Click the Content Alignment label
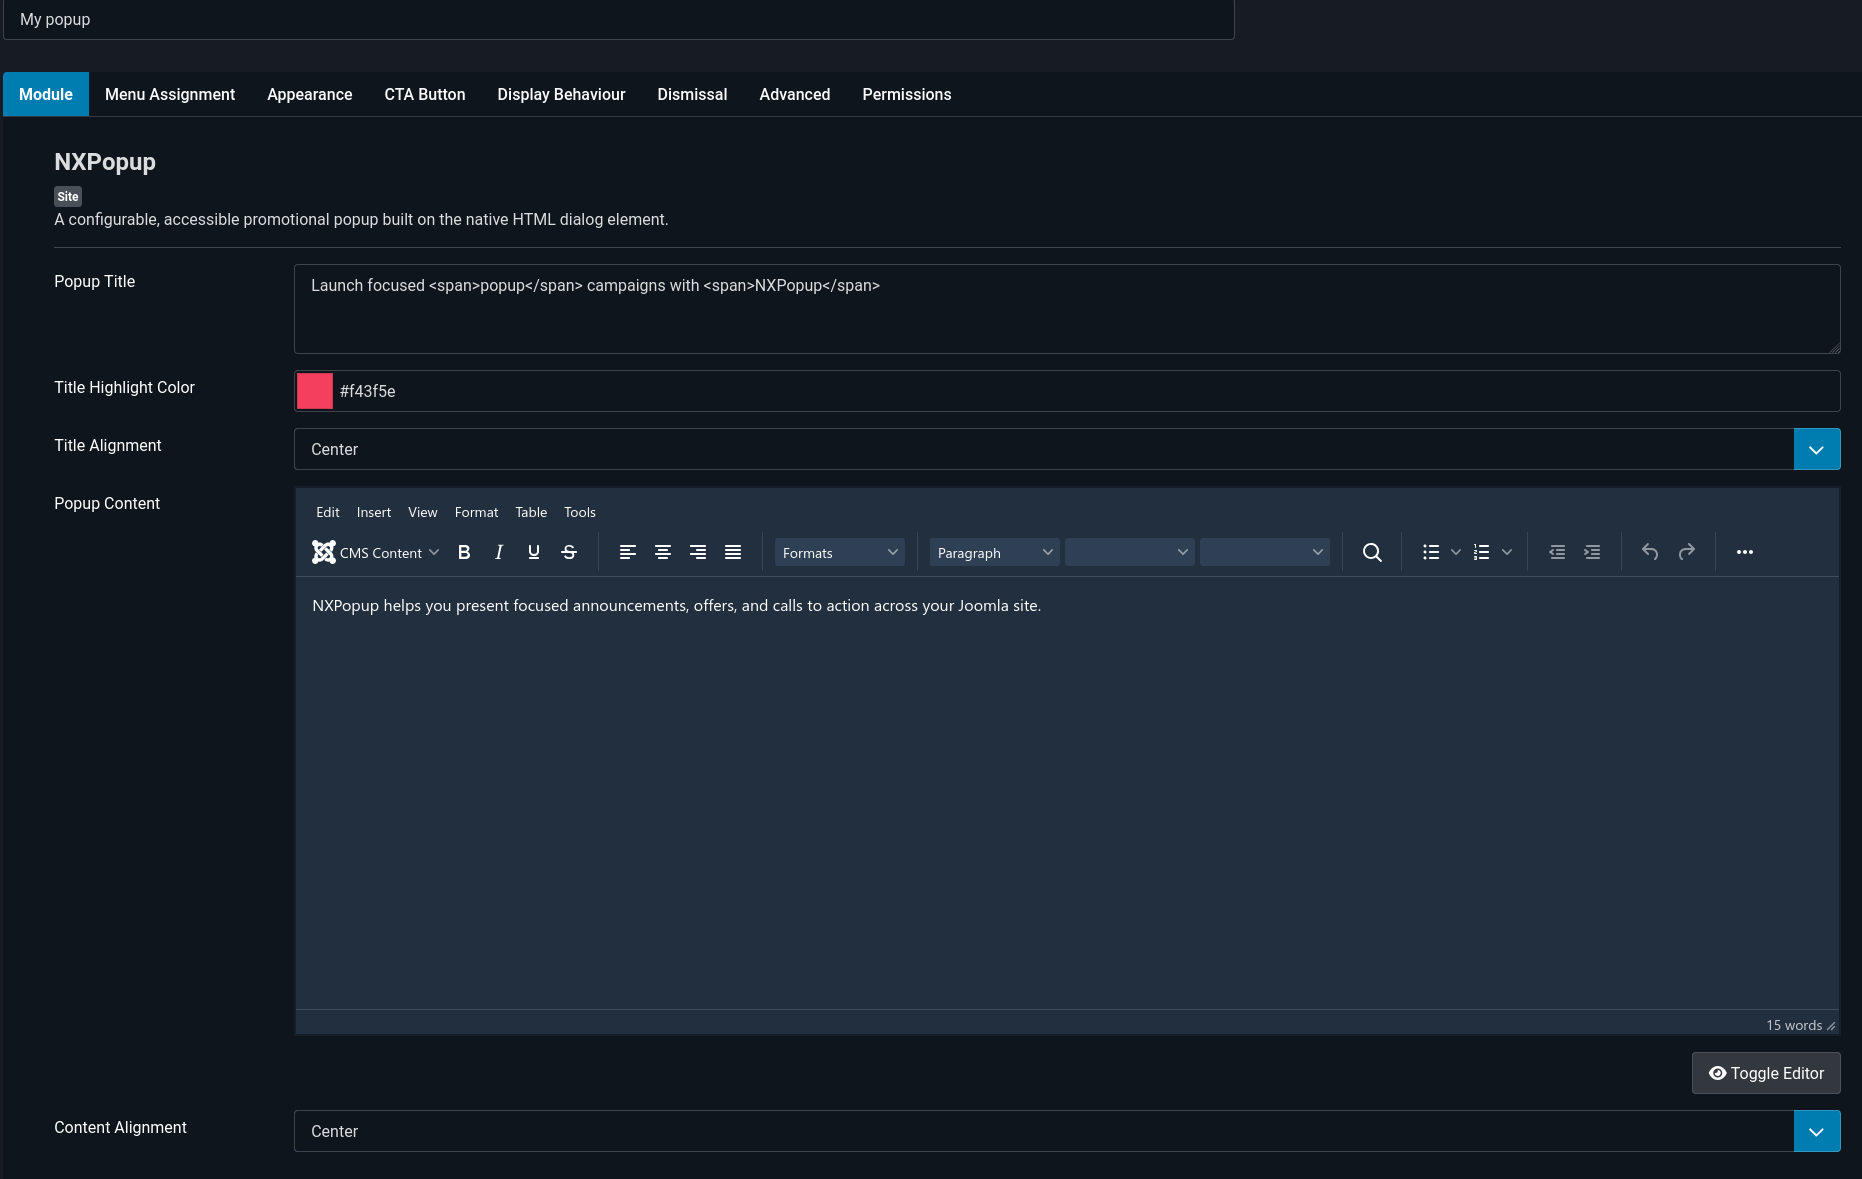Screen dimensions: 1862x1179 120,1128
